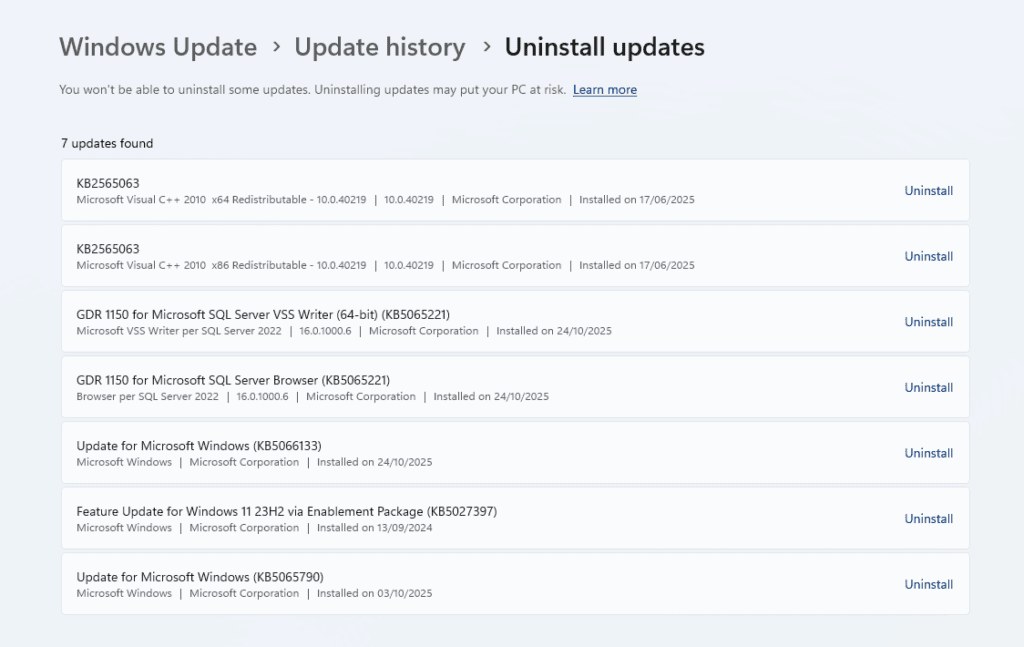Click the chevron after Windows Update breadcrumb
1024x647 pixels.
click(x=276, y=47)
